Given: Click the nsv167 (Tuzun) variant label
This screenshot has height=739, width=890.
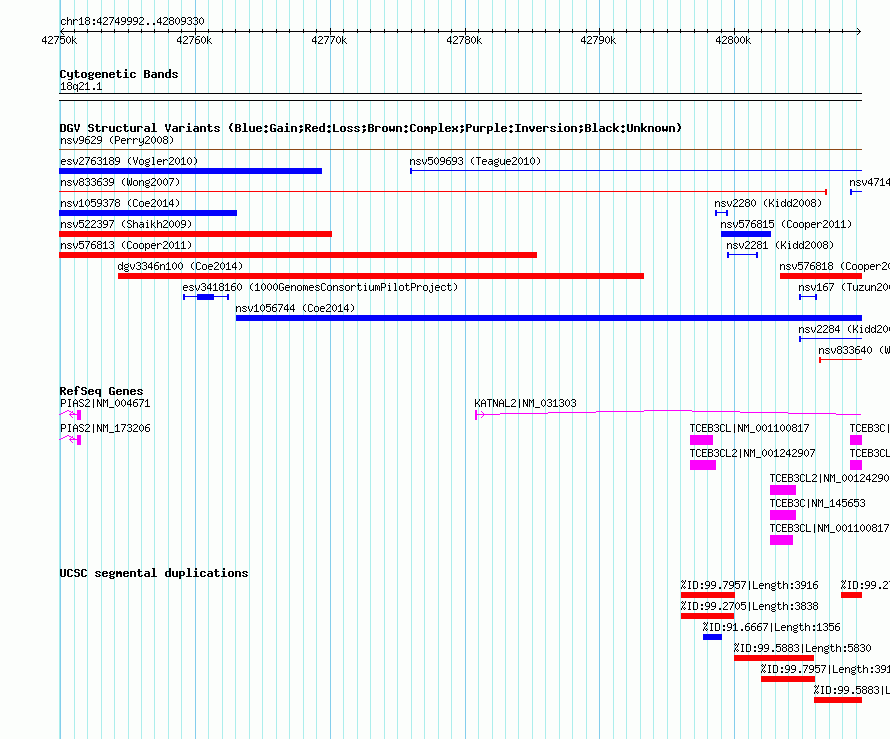Looking at the screenshot, I should point(844,287).
